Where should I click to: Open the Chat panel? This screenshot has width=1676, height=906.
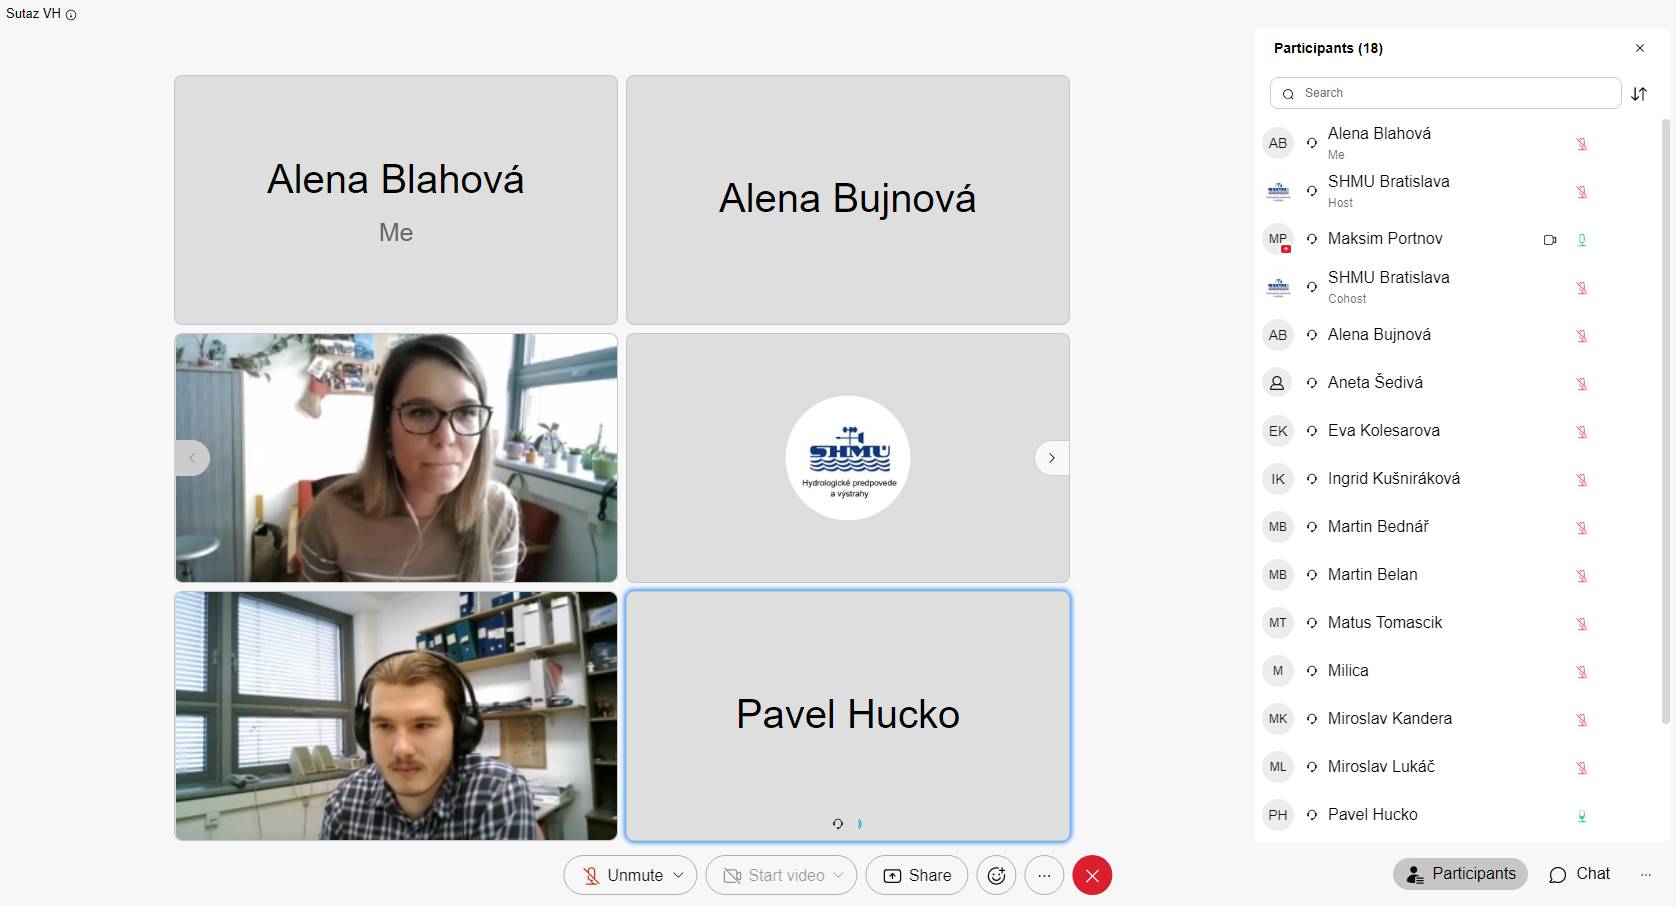(1580, 874)
